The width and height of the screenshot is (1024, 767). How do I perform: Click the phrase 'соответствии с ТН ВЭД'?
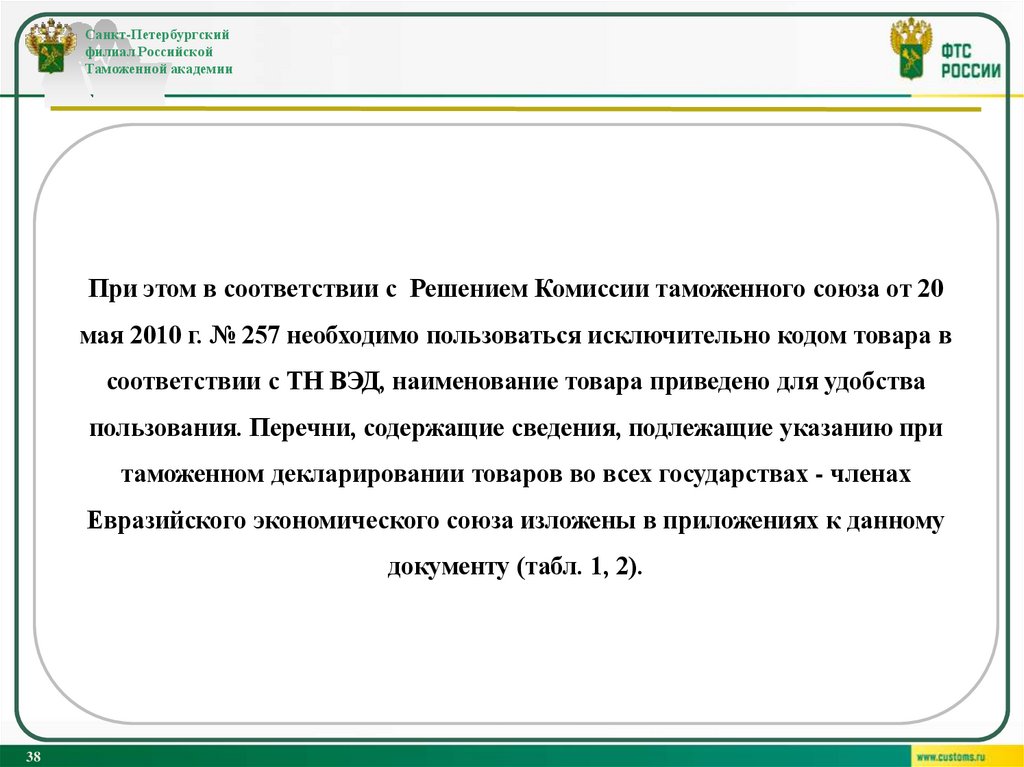point(243,382)
